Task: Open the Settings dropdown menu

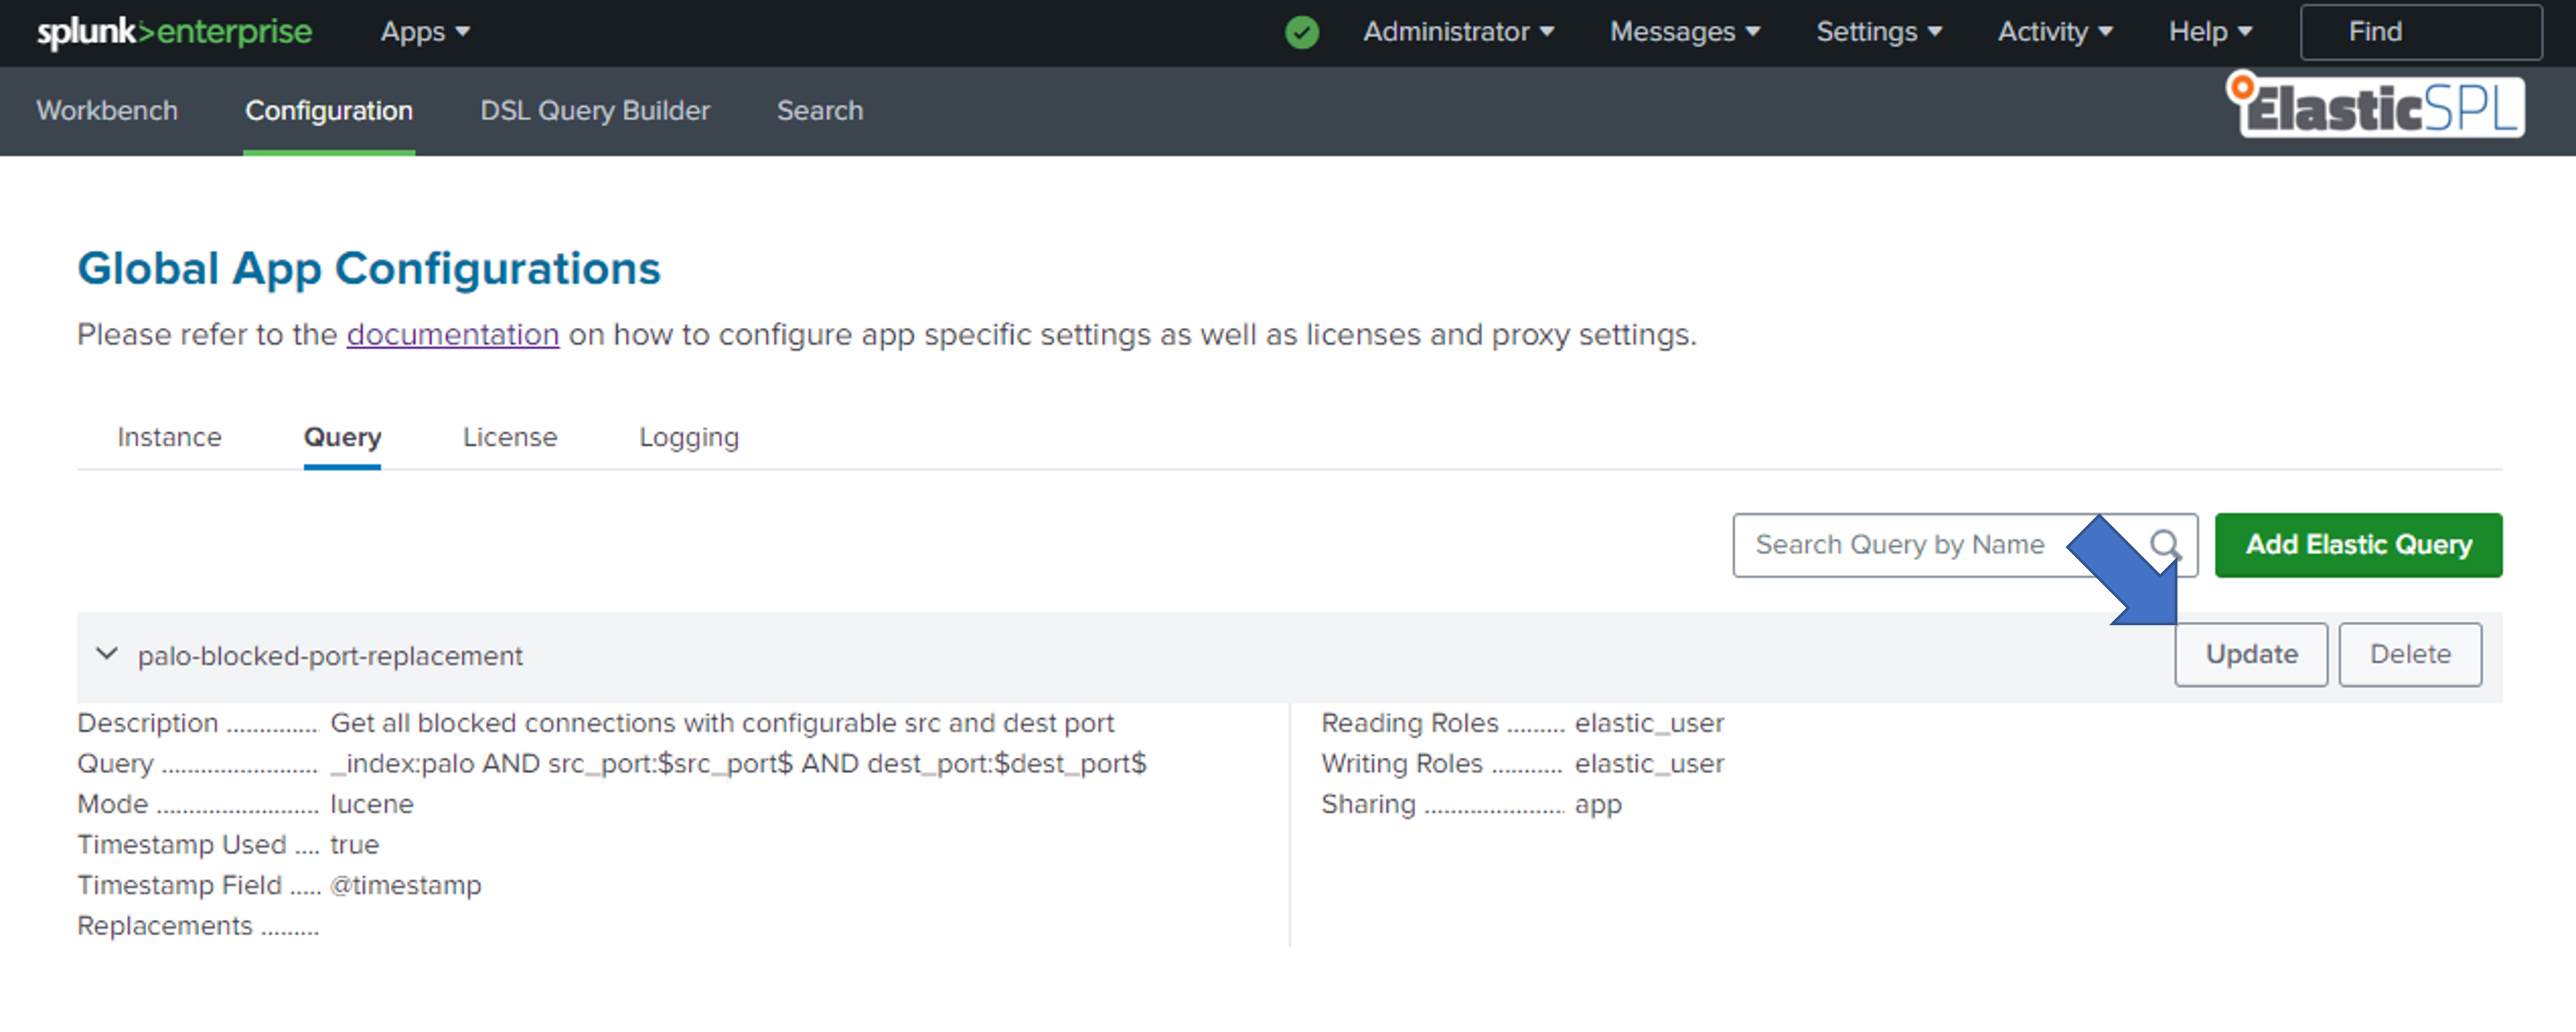Action: coord(1878,32)
